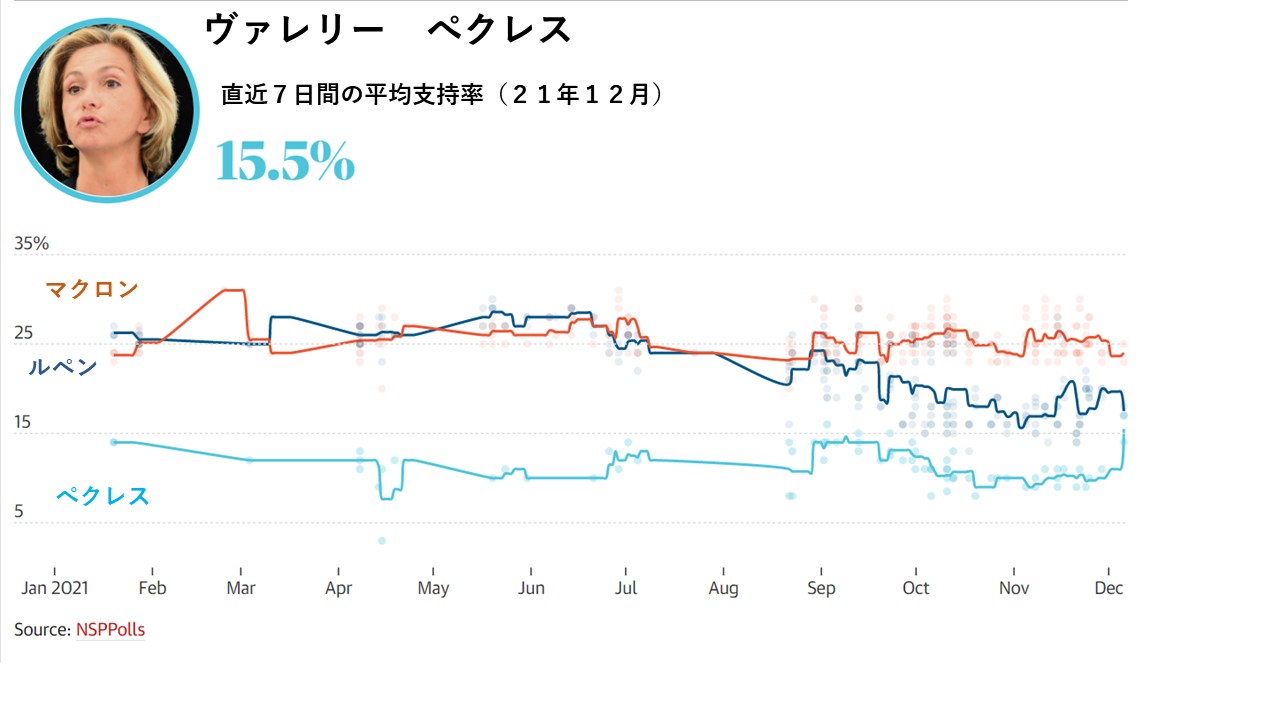Click the 5 y-axis label
Viewport: 1280px width, 720px height.
19,513
